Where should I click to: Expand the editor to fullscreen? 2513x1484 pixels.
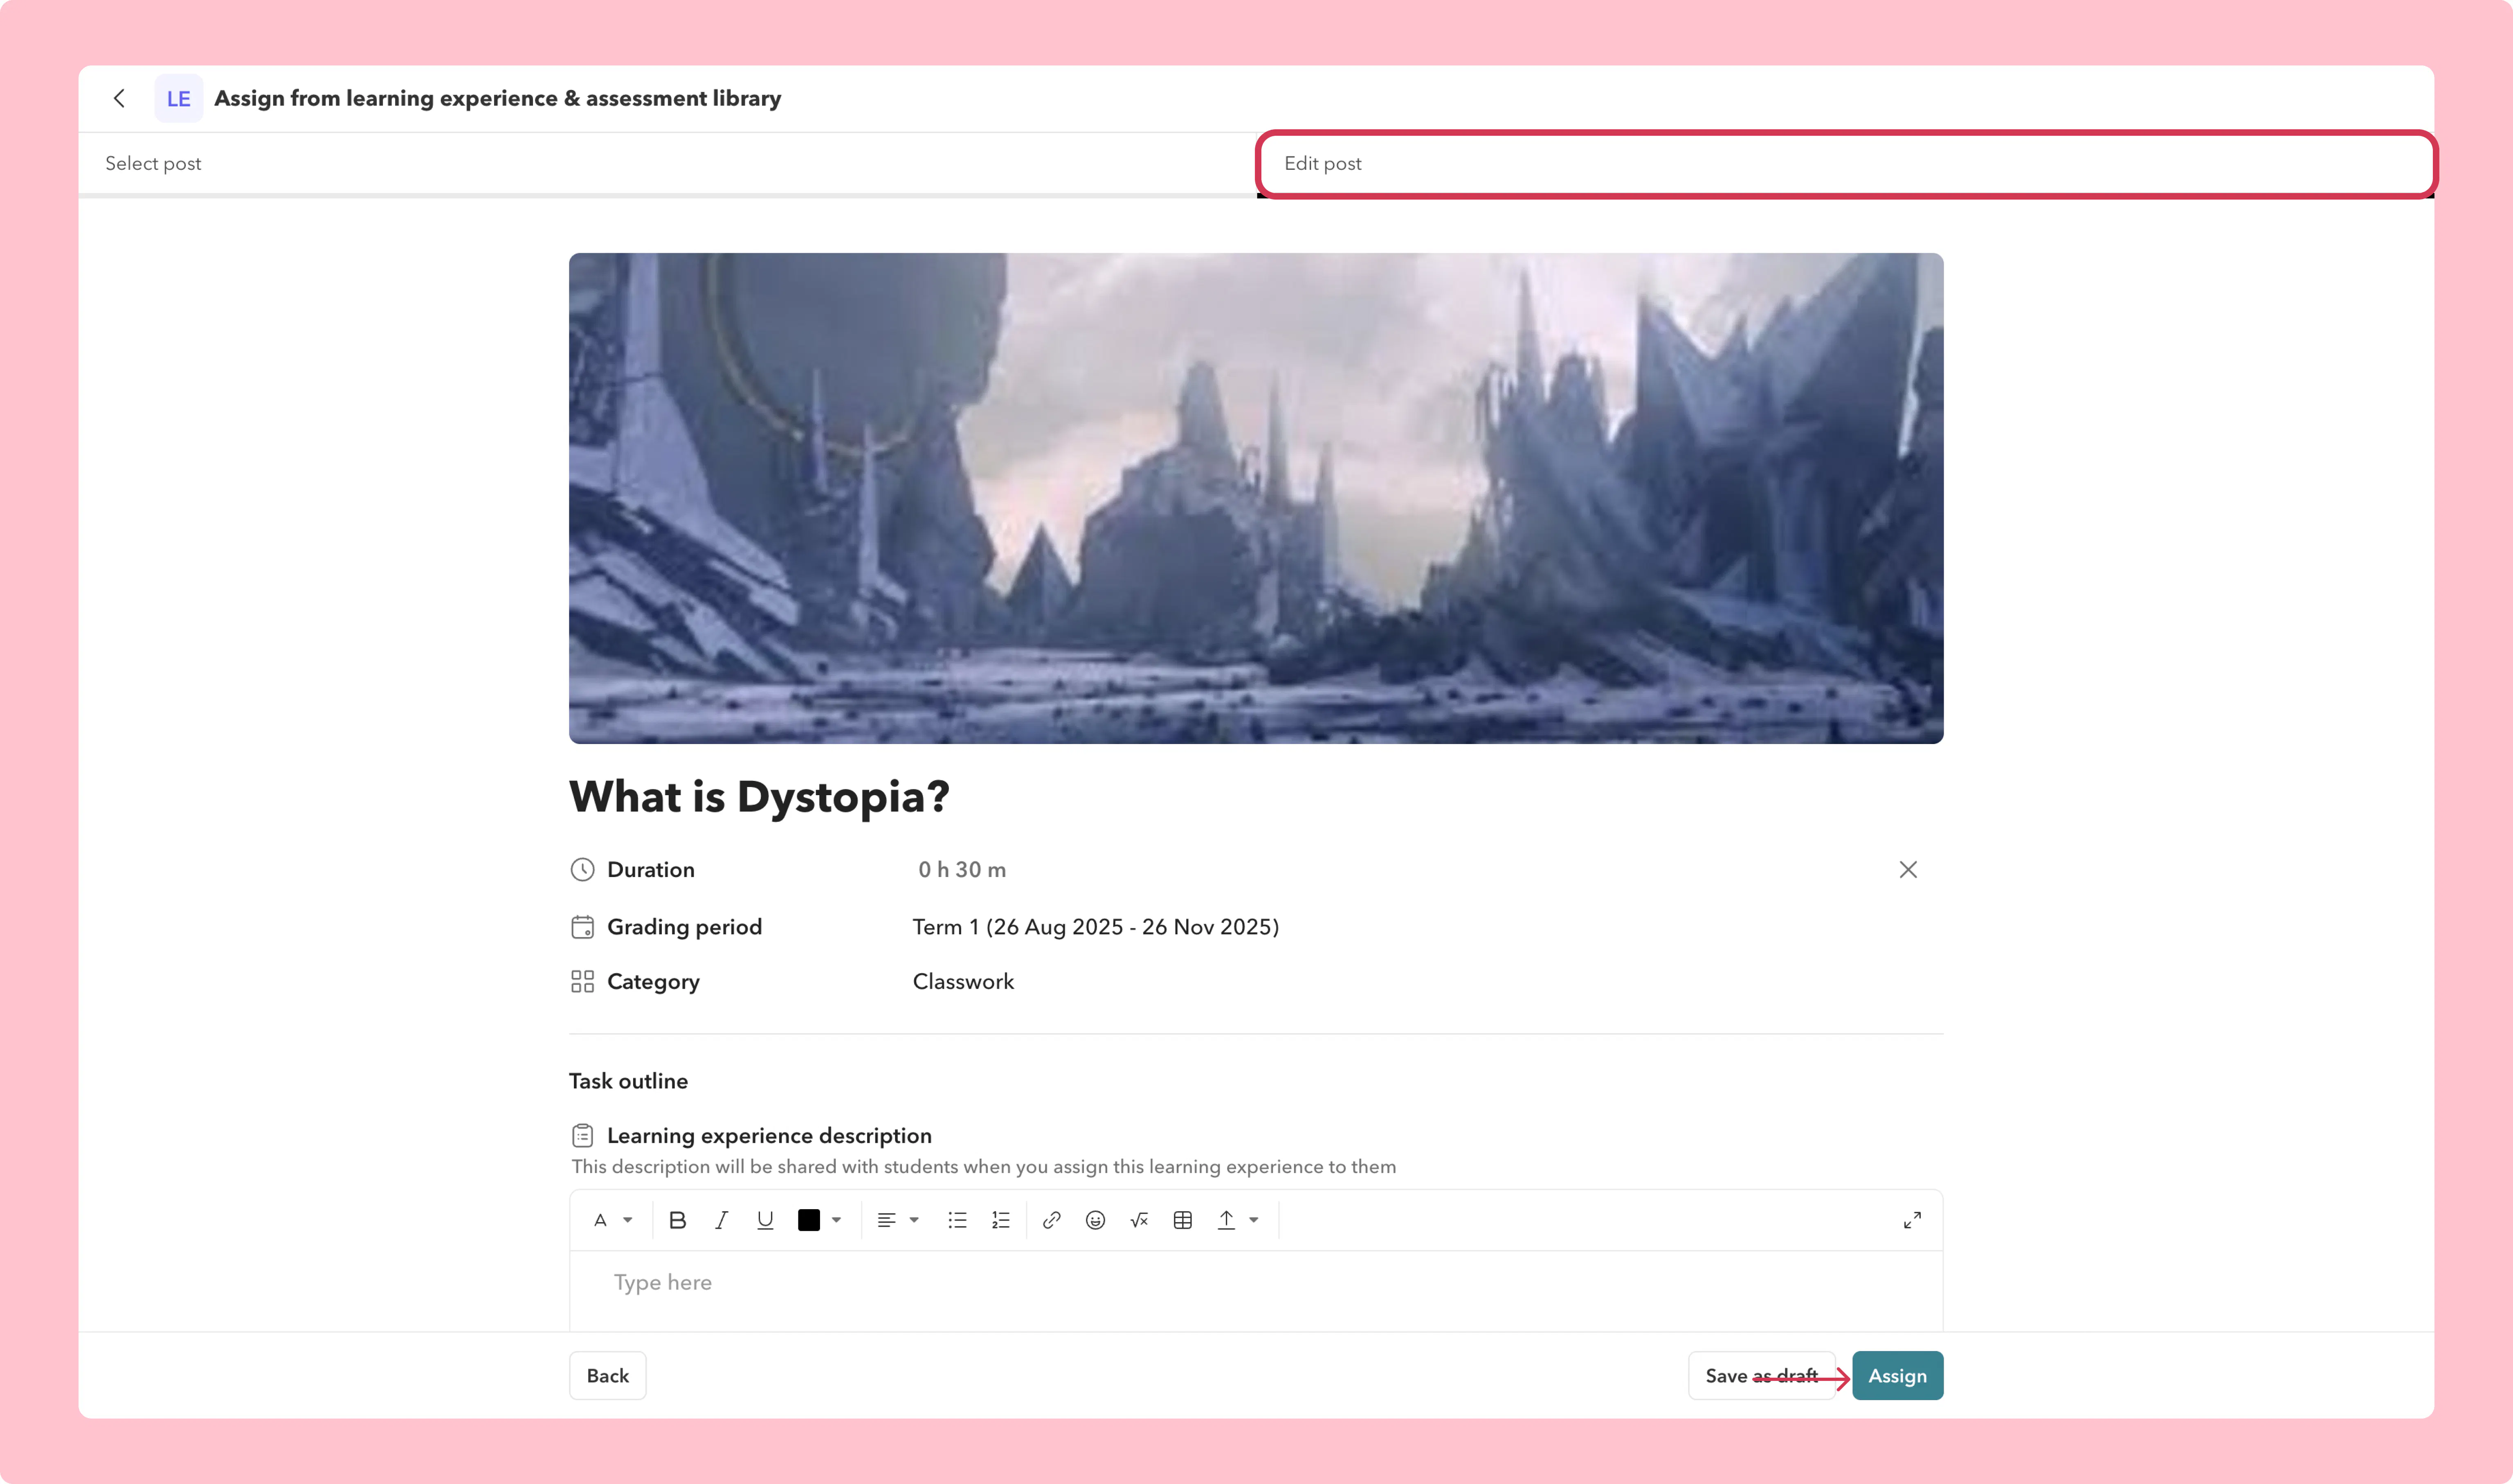(1912, 1220)
